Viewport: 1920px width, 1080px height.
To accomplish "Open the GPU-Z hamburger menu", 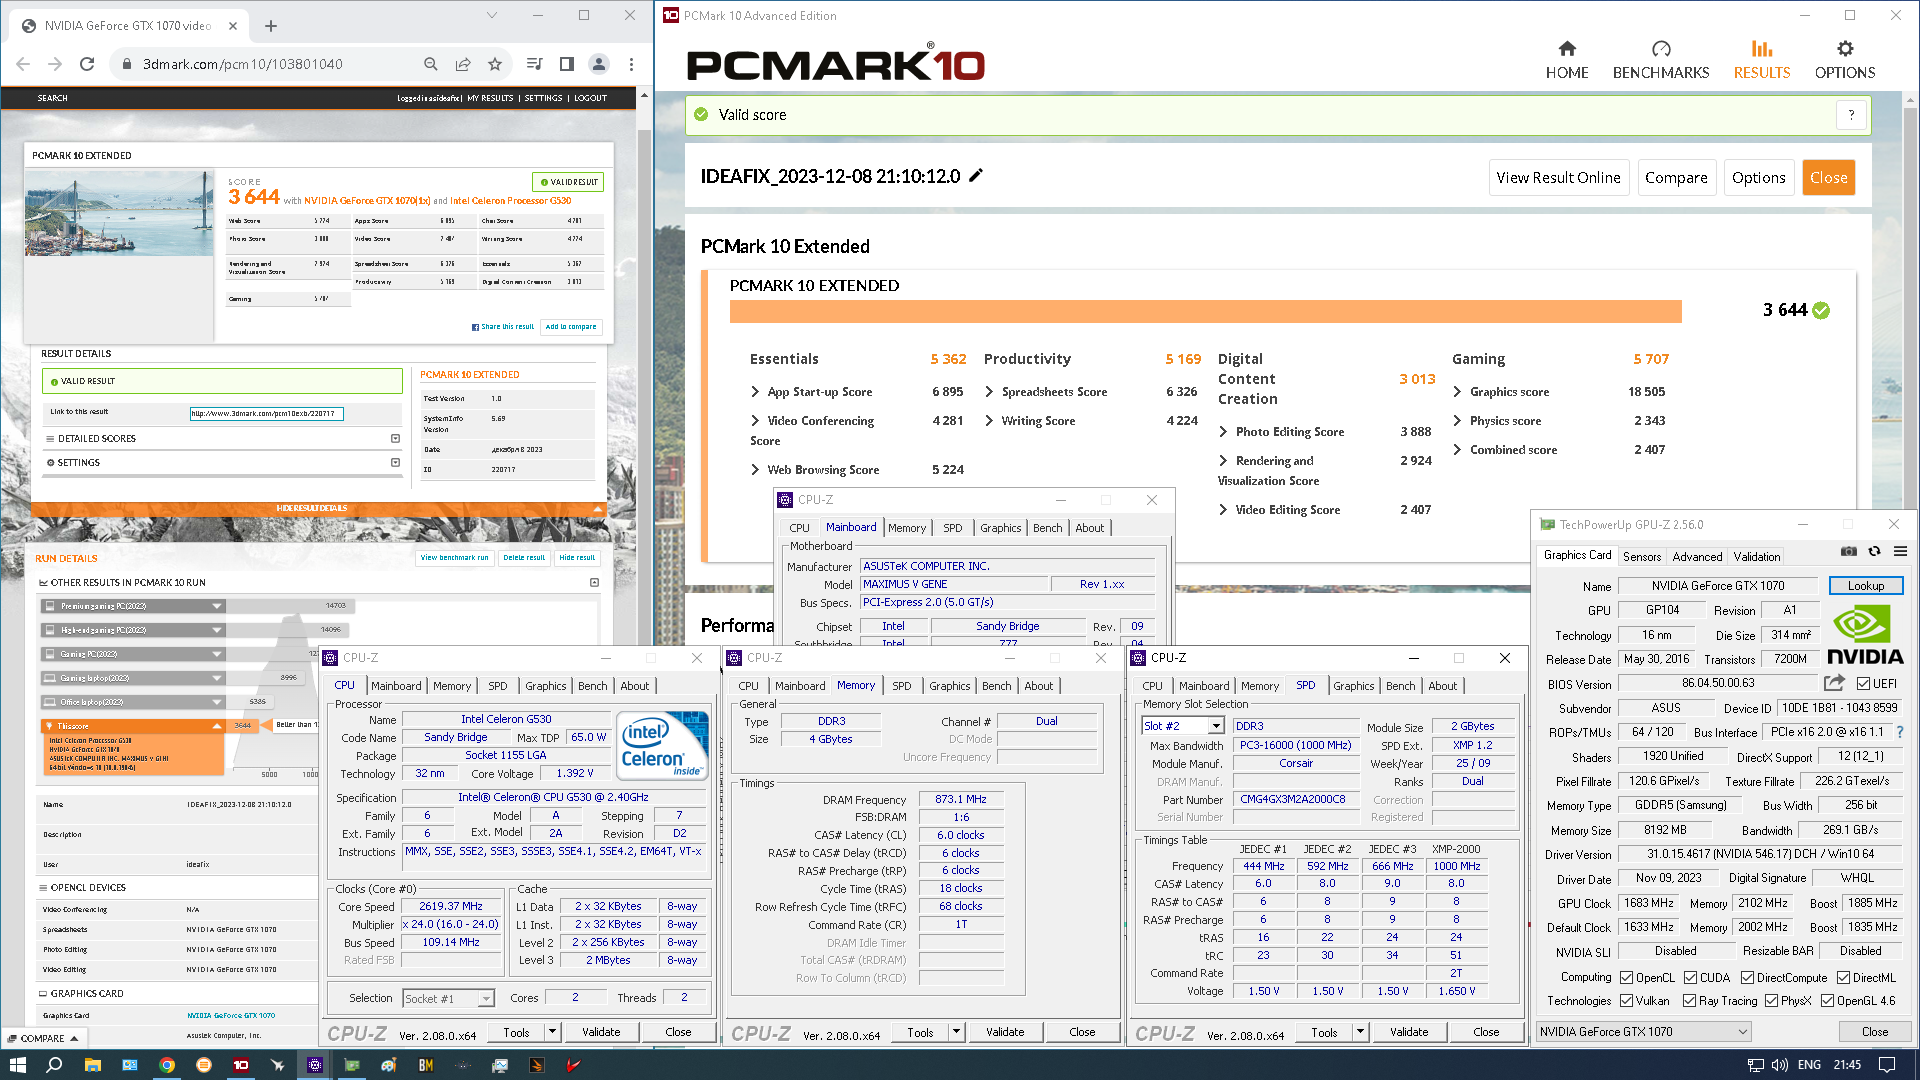I will coord(1900,552).
